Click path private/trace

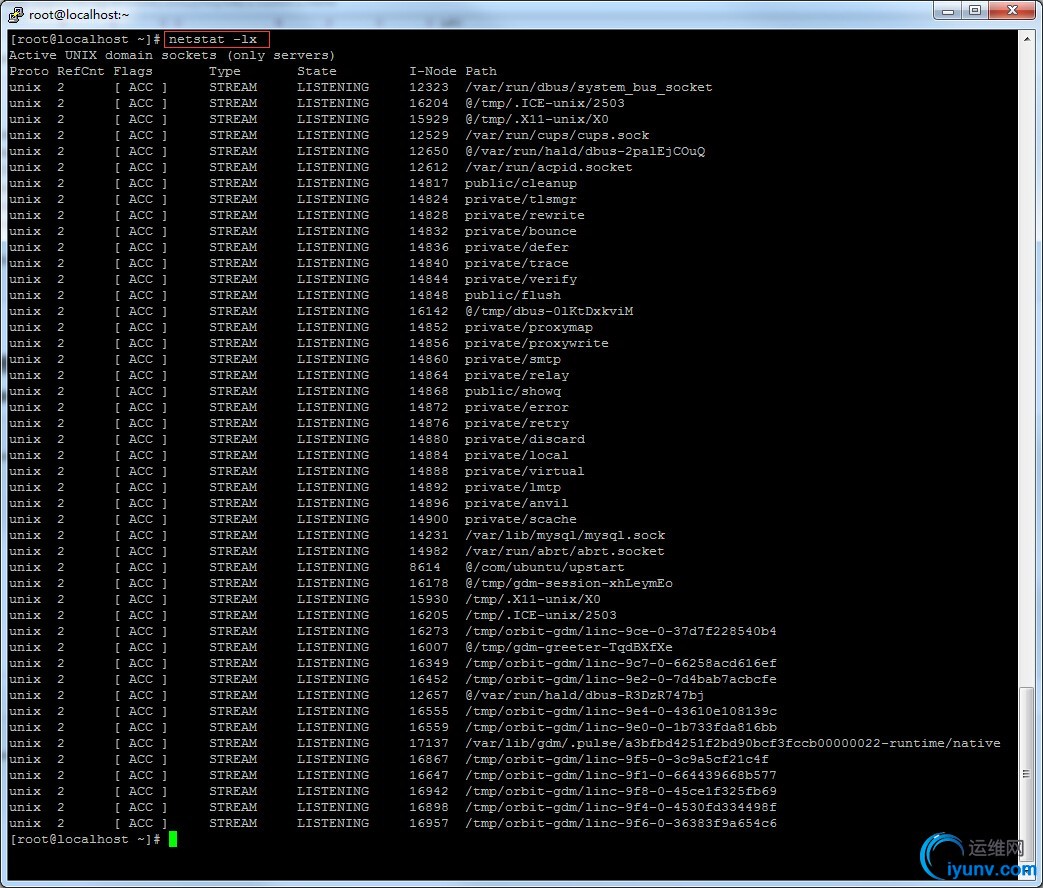(517, 263)
